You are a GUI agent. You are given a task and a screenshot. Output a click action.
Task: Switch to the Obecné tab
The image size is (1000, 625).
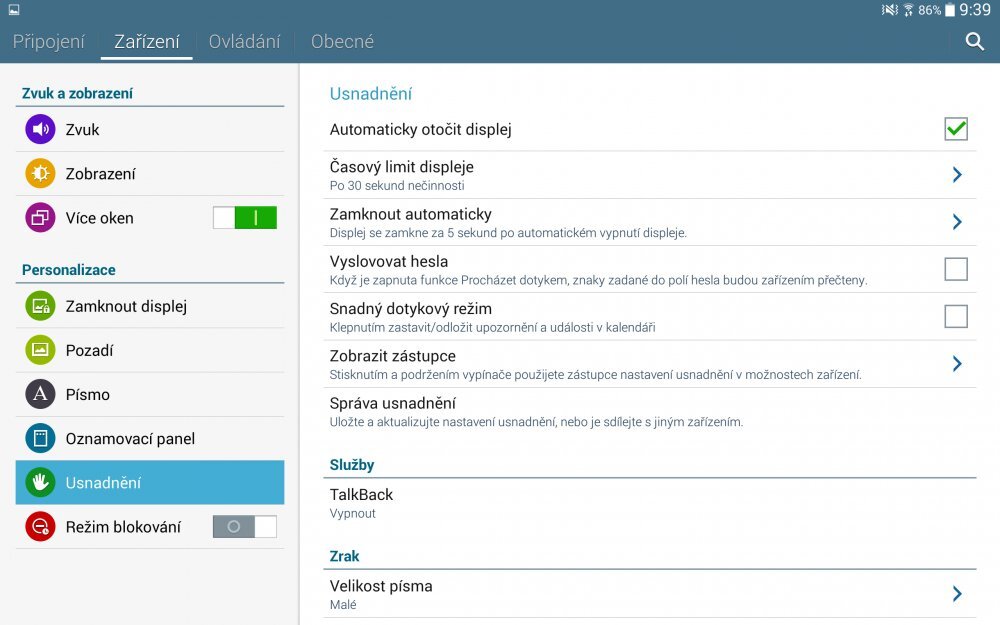pyautogui.click(x=342, y=42)
